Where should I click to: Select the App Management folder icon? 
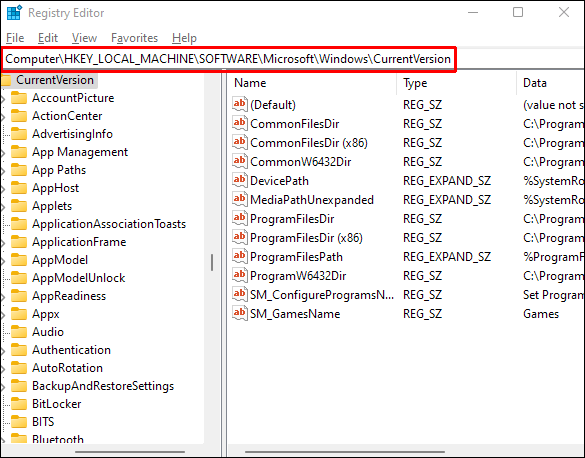(19, 152)
